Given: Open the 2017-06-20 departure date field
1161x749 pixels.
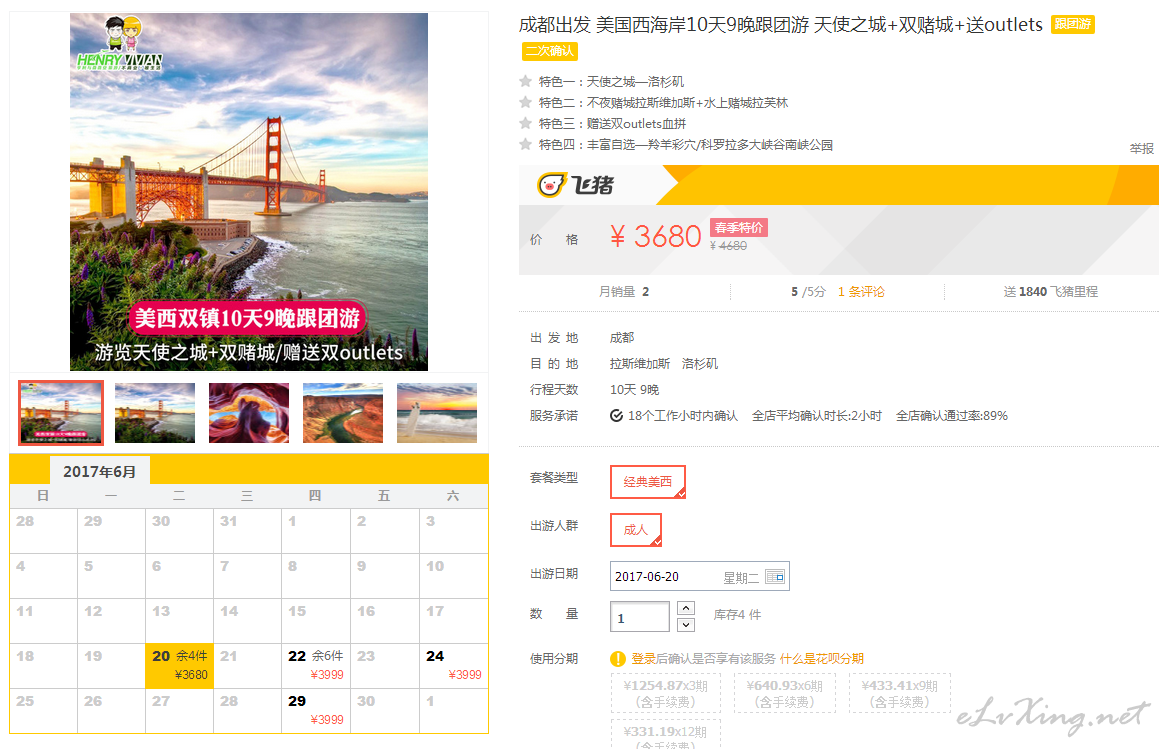Looking at the screenshot, I should 700,577.
